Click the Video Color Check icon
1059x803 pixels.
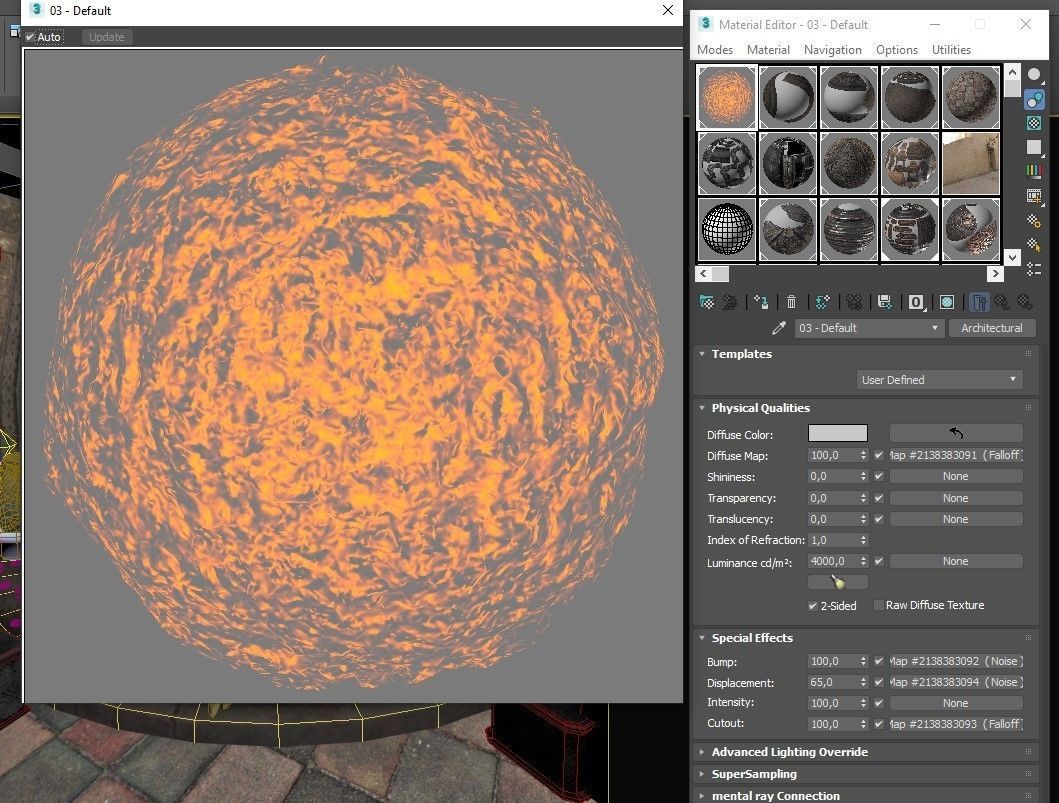[x=1034, y=172]
